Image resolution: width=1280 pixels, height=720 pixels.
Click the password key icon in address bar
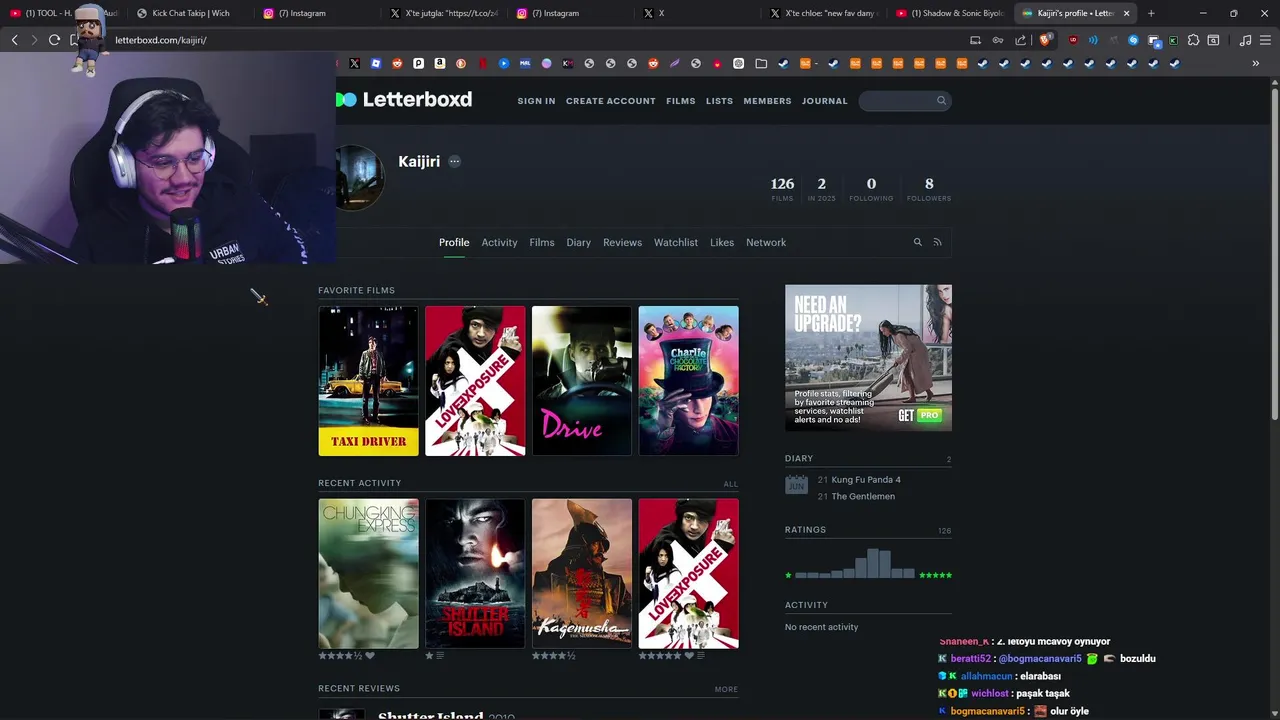[x=997, y=40]
